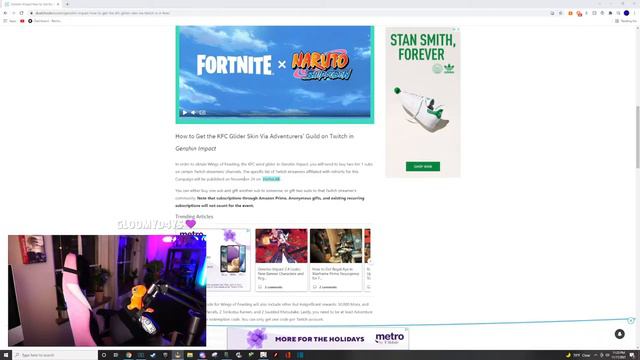Go back using the browser back arrow
Image resolution: width=640 pixels, height=360 pixels.
tap(5, 13)
